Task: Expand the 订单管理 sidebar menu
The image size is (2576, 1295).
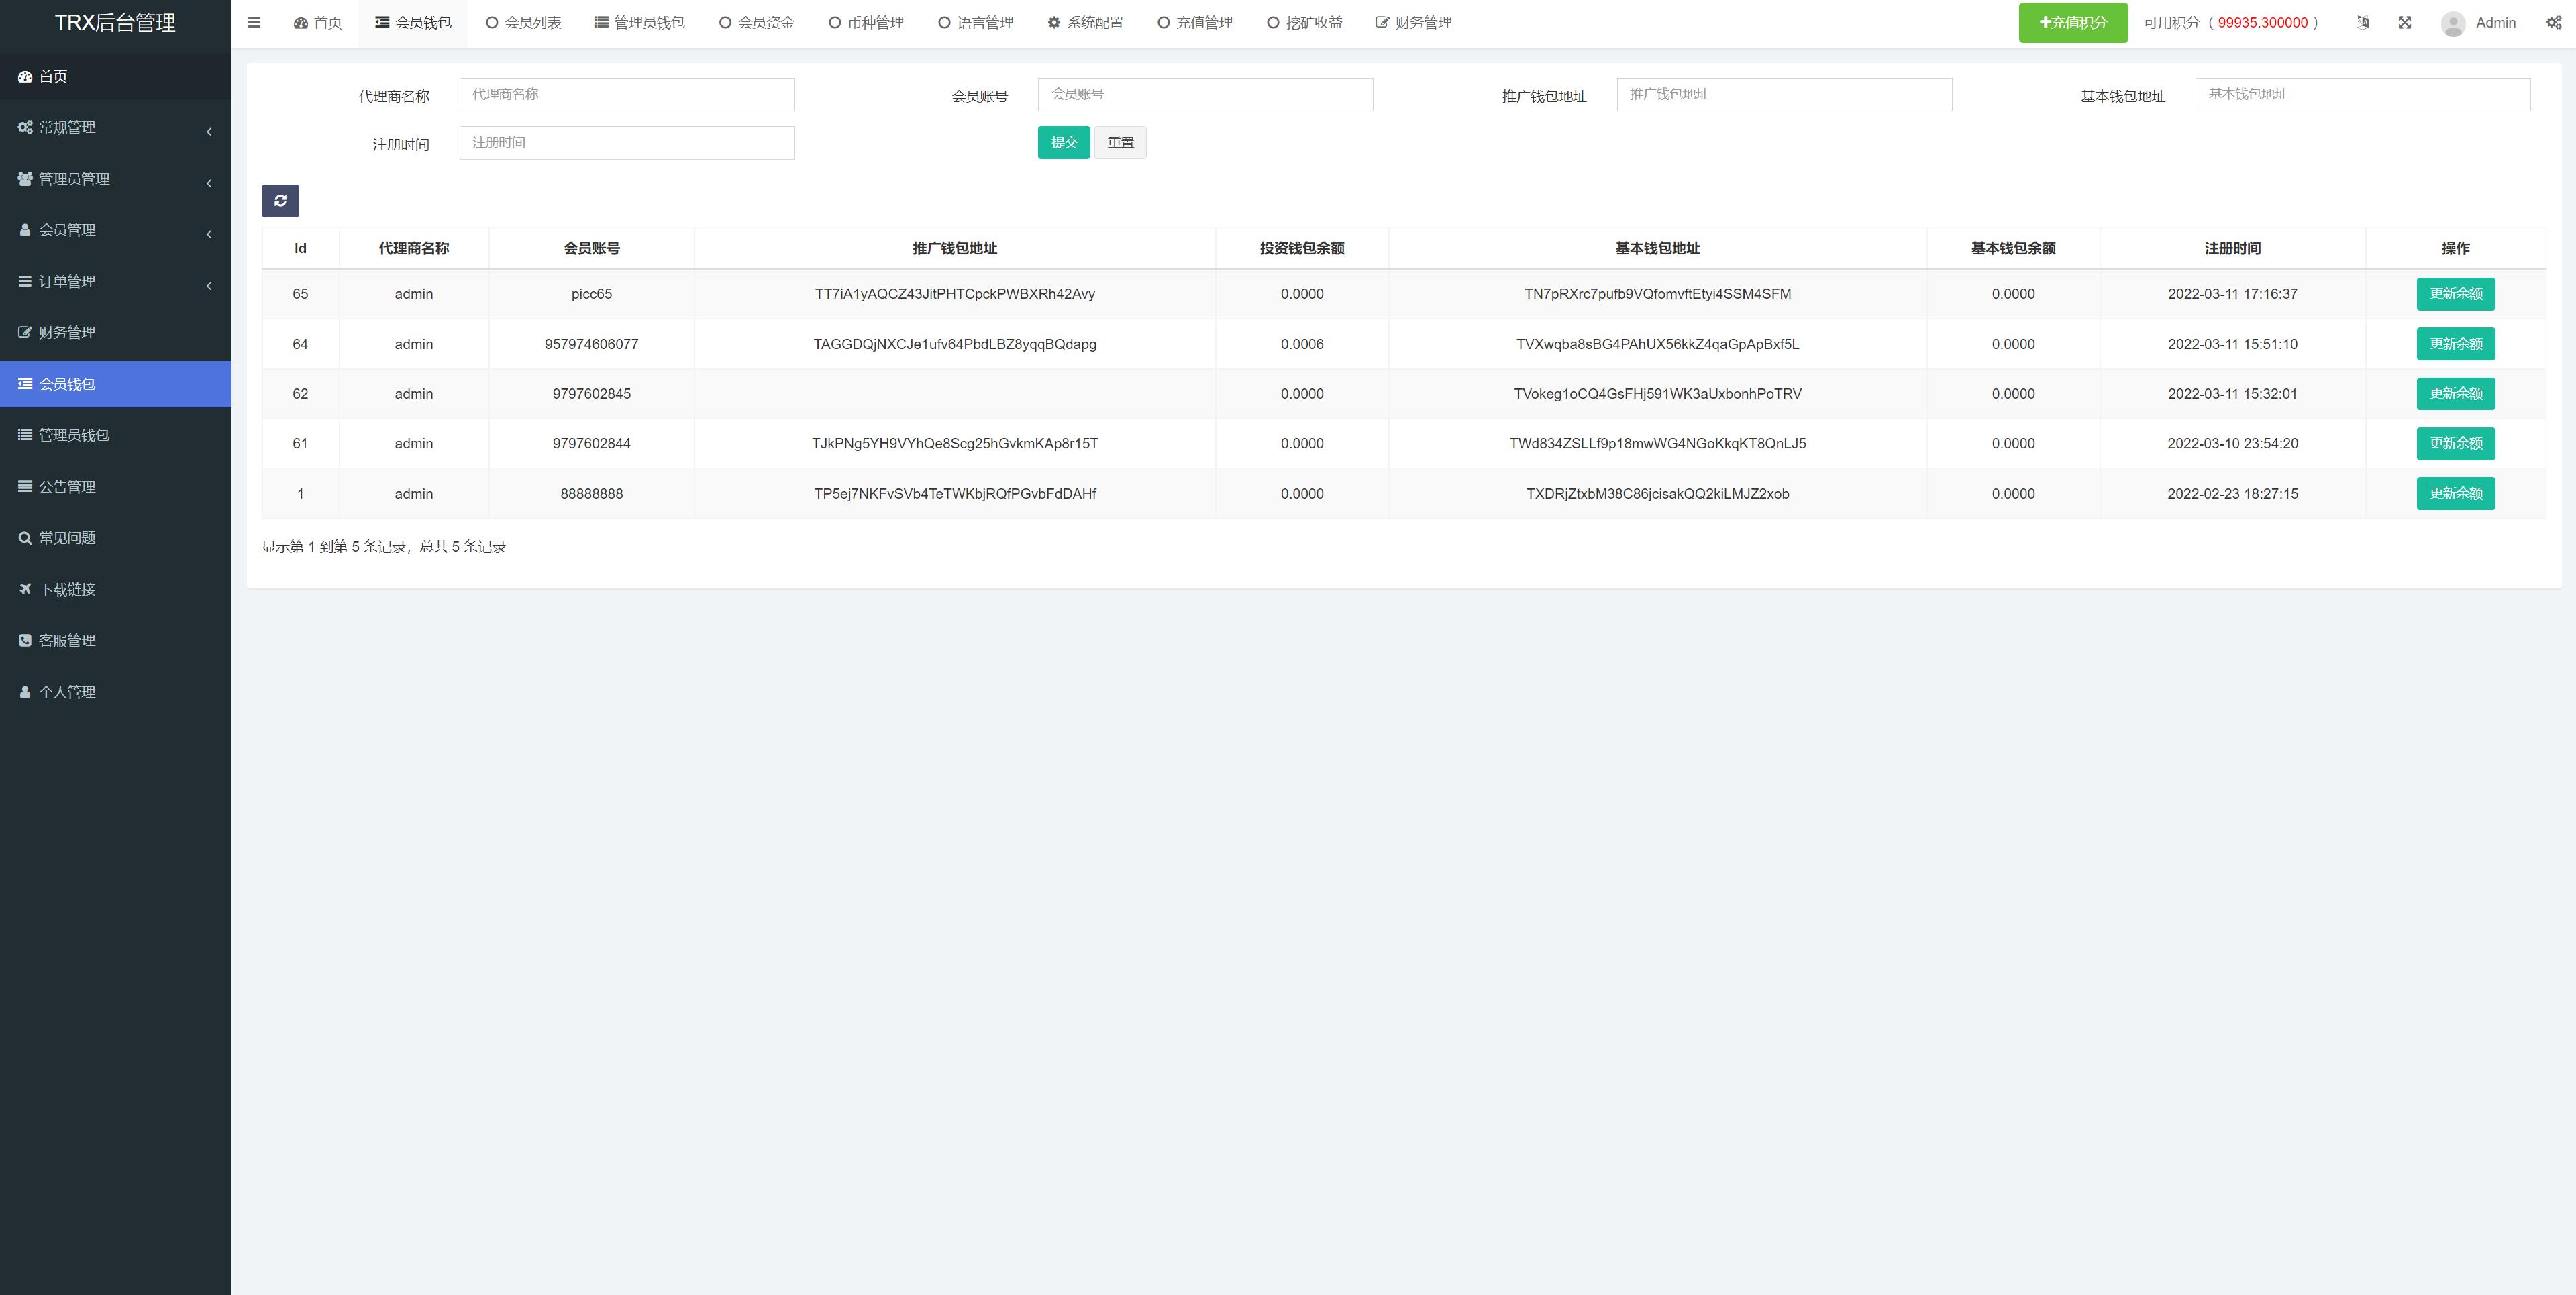Action: click(x=116, y=281)
